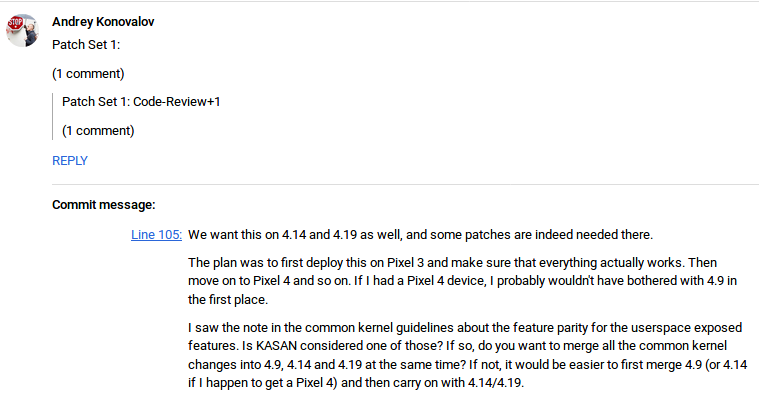Click the "Commit message:" heading

click(x=104, y=205)
